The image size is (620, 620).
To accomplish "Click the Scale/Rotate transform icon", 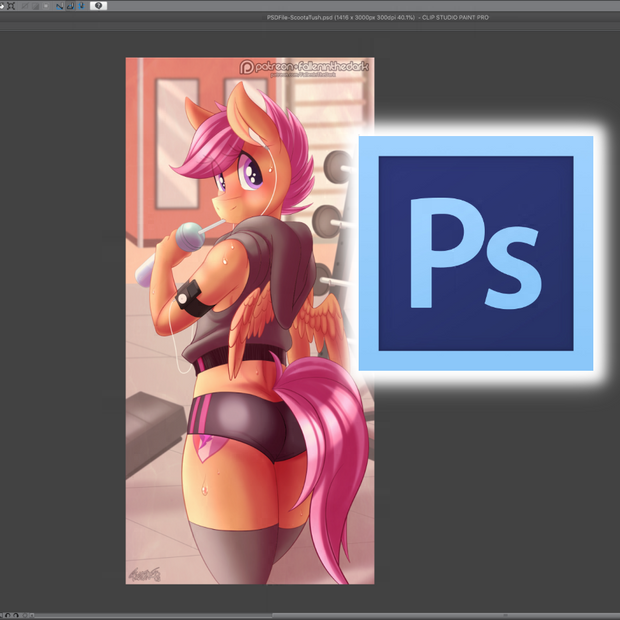I will tap(11, 6).
